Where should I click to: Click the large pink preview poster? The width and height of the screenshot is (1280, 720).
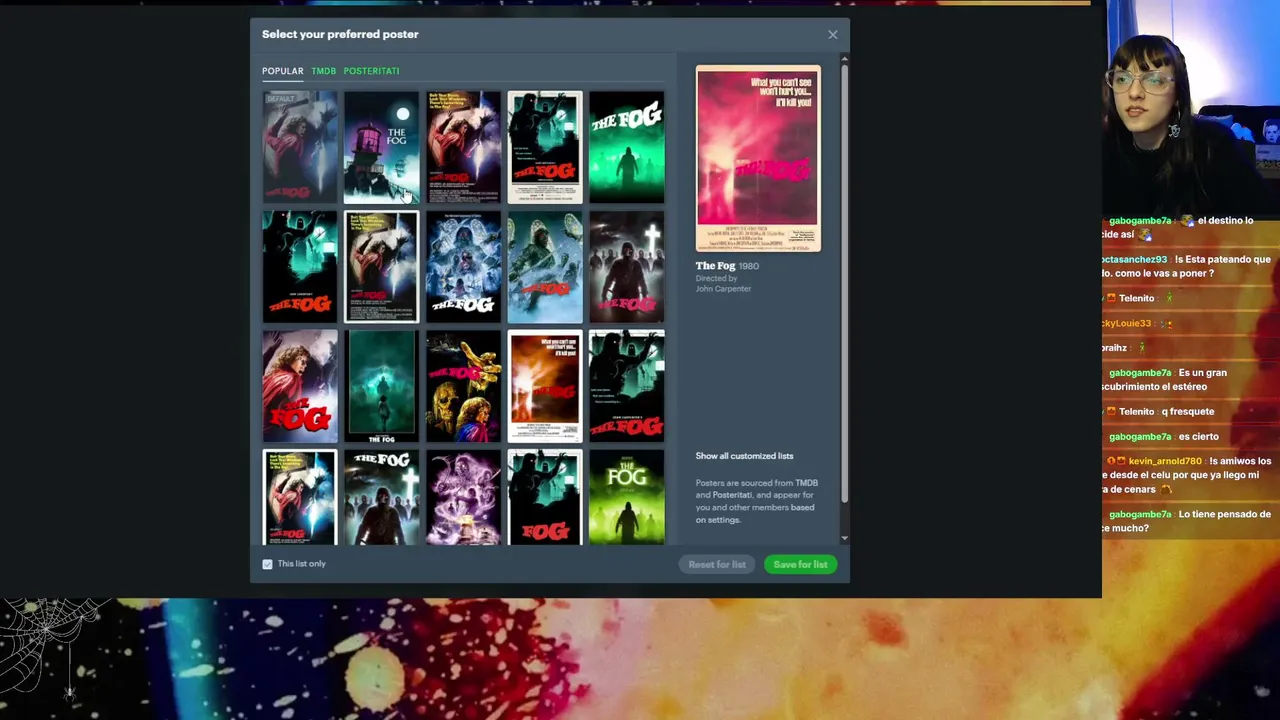click(758, 158)
